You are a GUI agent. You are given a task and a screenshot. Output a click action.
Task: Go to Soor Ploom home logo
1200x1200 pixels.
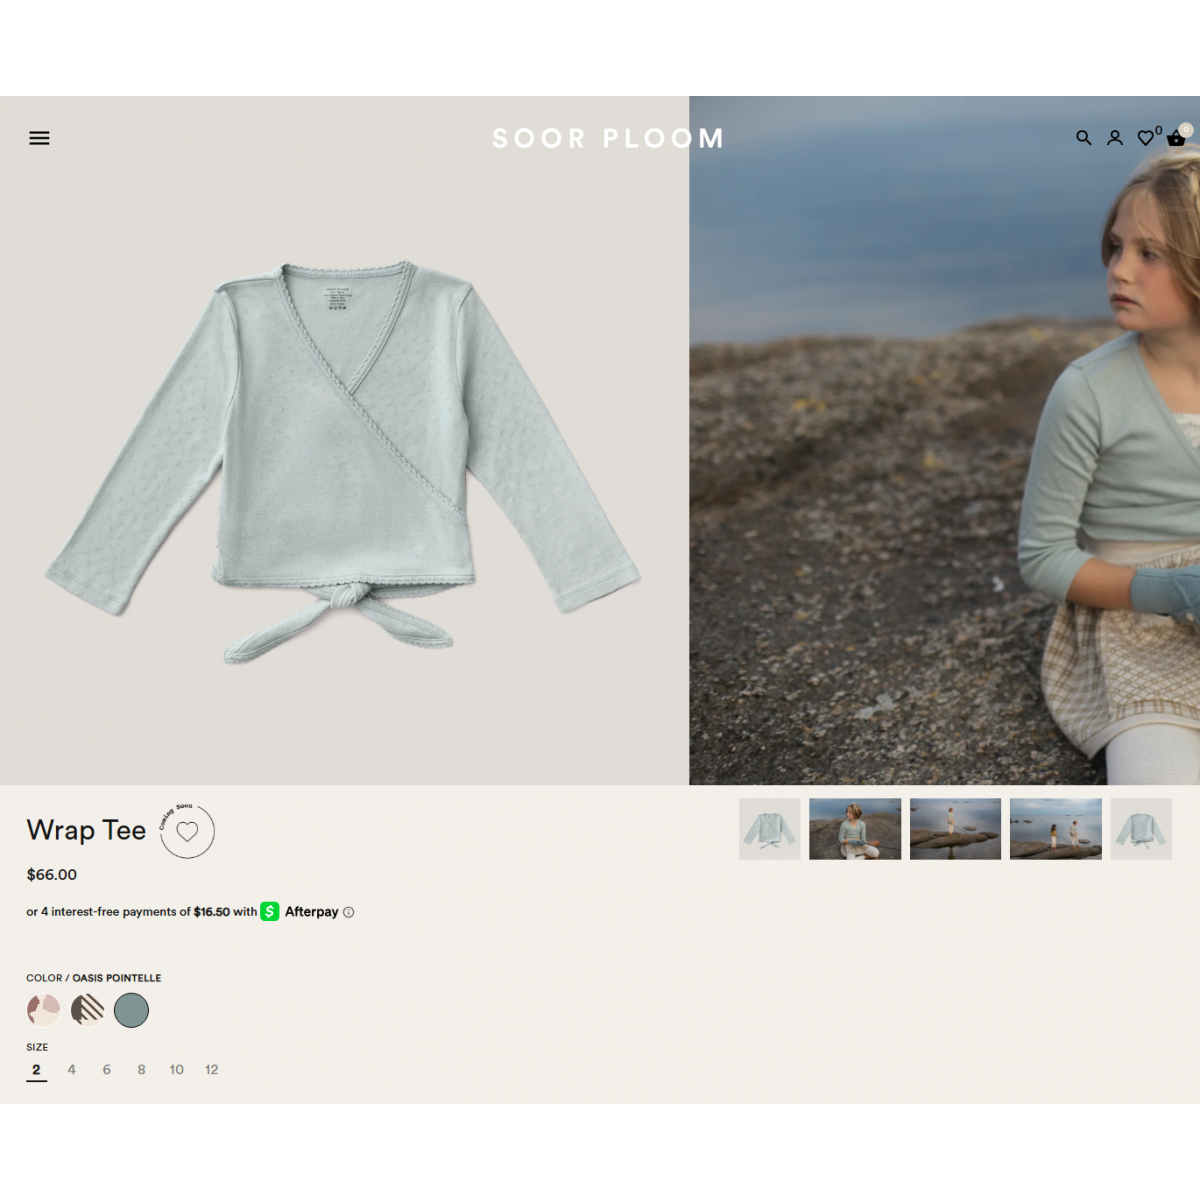coord(607,138)
